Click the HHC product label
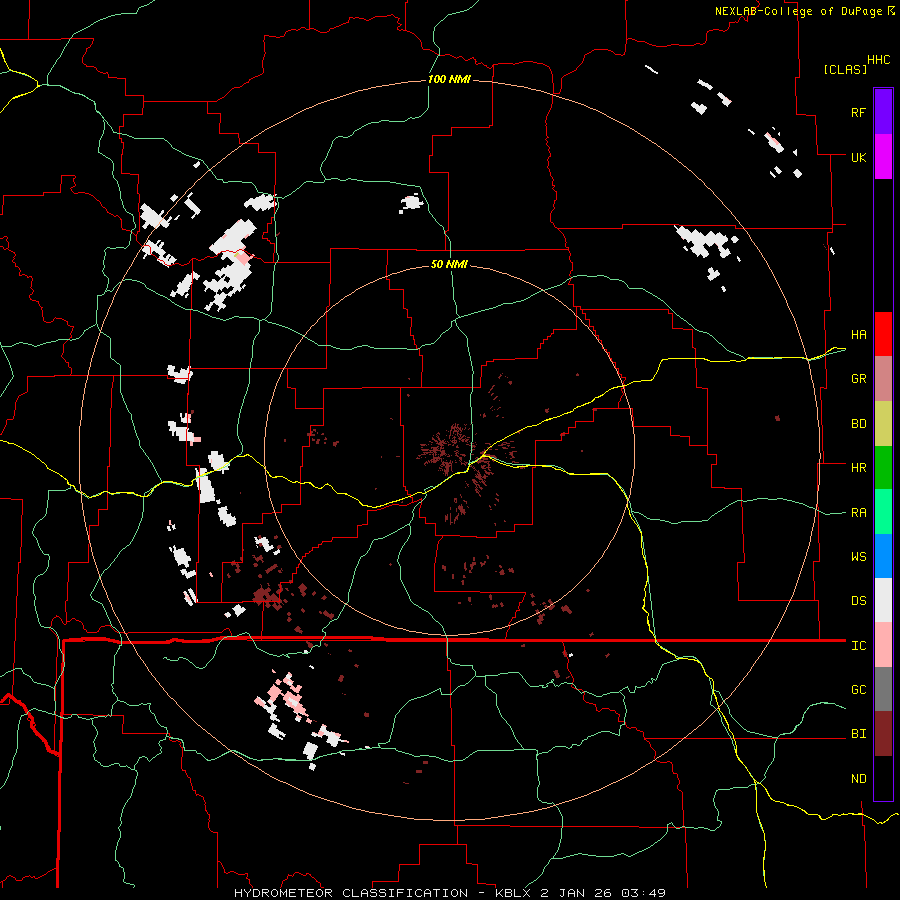 (x=878, y=60)
